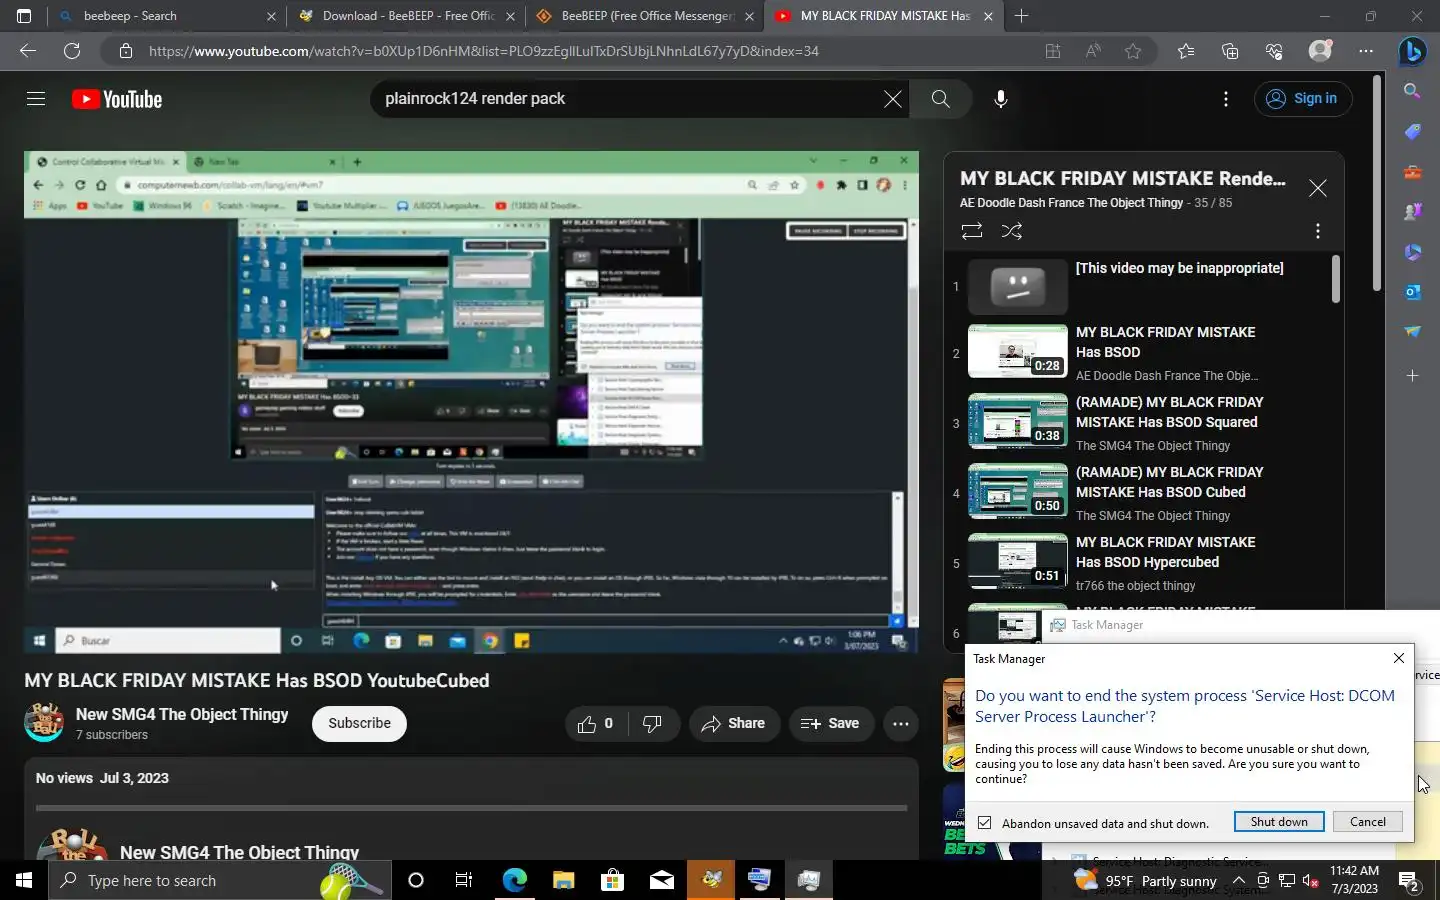The height and width of the screenshot is (900, 1440).
Task: Refresh the page
Action: [x=72, y=51]
